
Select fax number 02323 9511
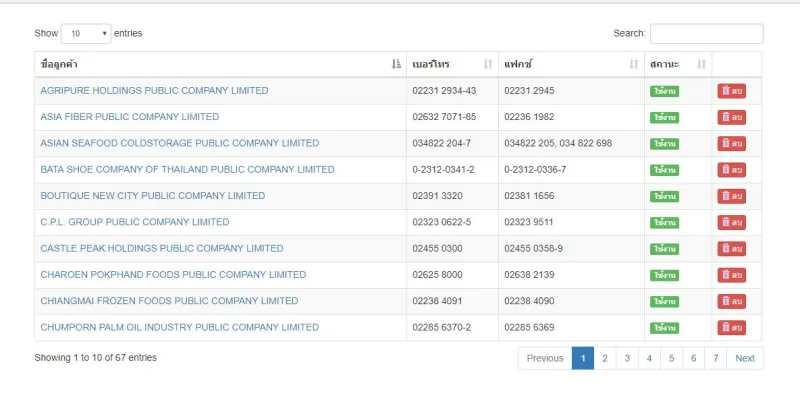click(529, 222)
